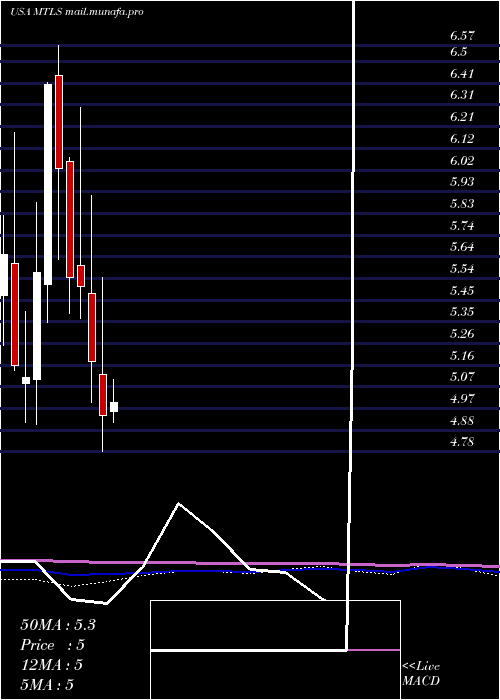Click the 4.97 price label
500x700 pixels.
click(462, 399)
